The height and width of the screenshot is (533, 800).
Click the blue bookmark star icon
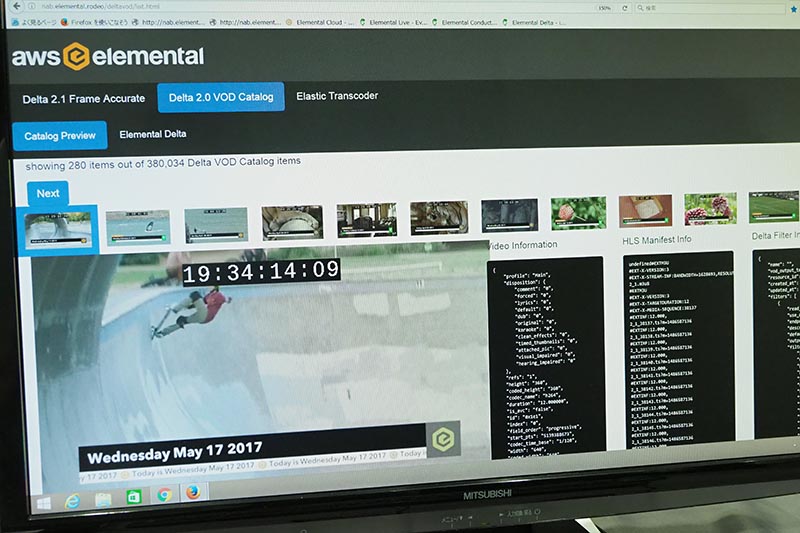(x=794, y=9)
